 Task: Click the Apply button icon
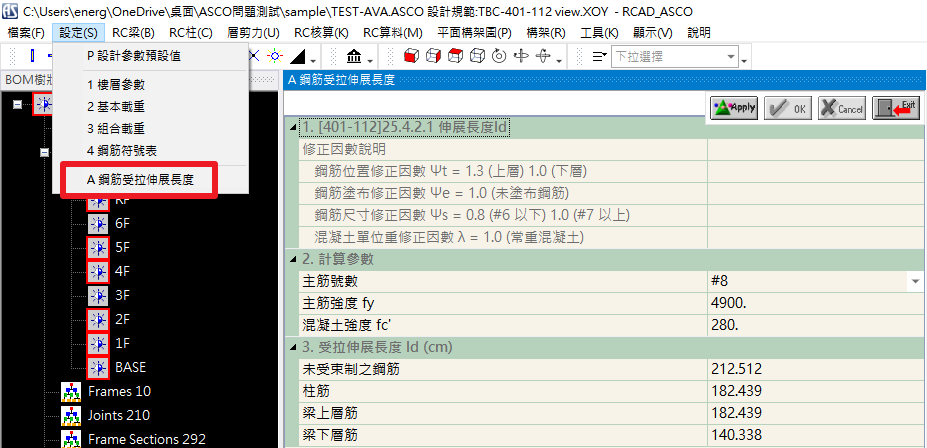734,108
